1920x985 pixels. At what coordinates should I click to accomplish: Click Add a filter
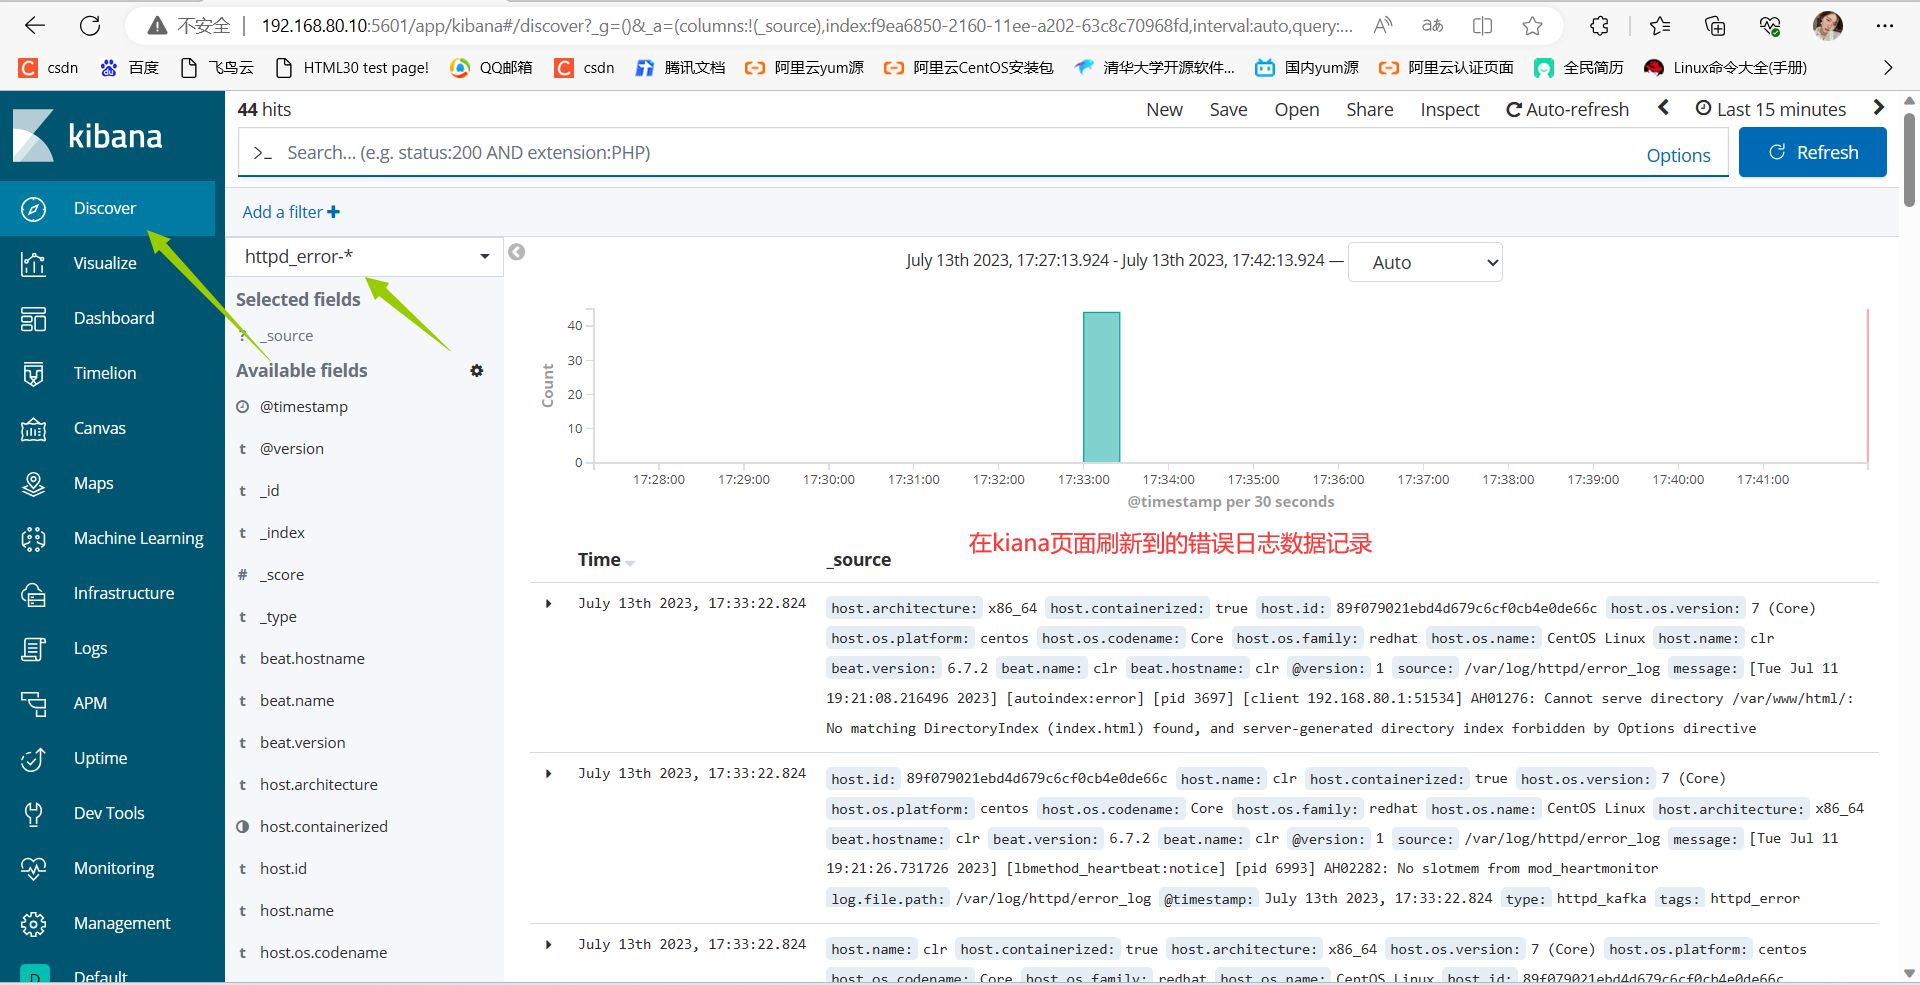tap(291, 212)
